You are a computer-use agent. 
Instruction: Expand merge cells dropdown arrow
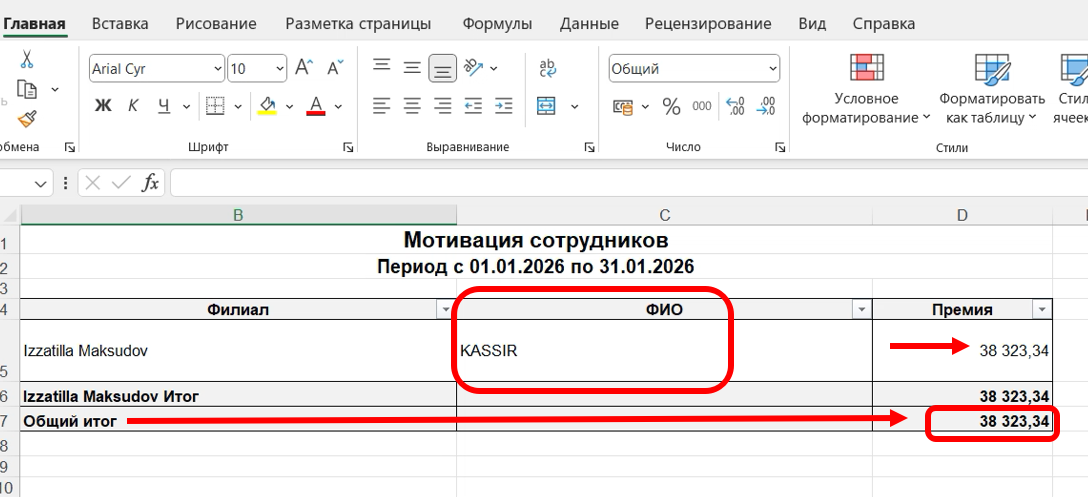(x=575, y=107)
